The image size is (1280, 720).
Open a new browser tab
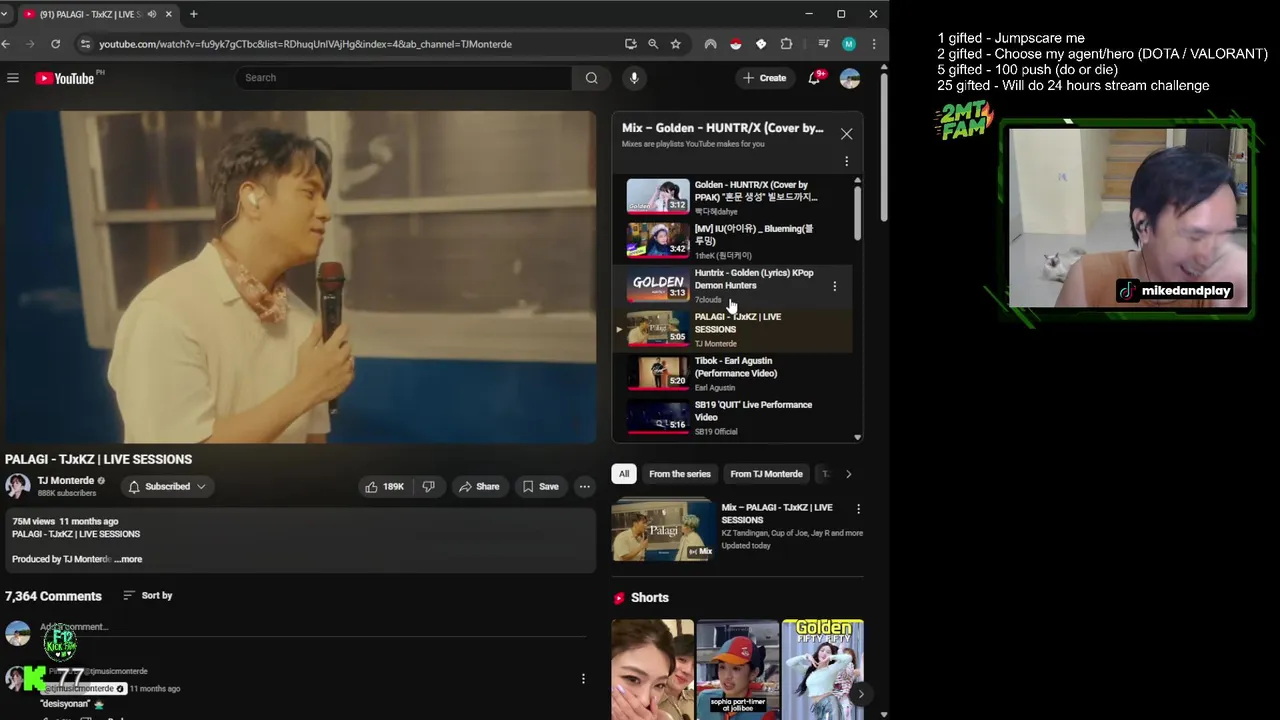[194, 14]
